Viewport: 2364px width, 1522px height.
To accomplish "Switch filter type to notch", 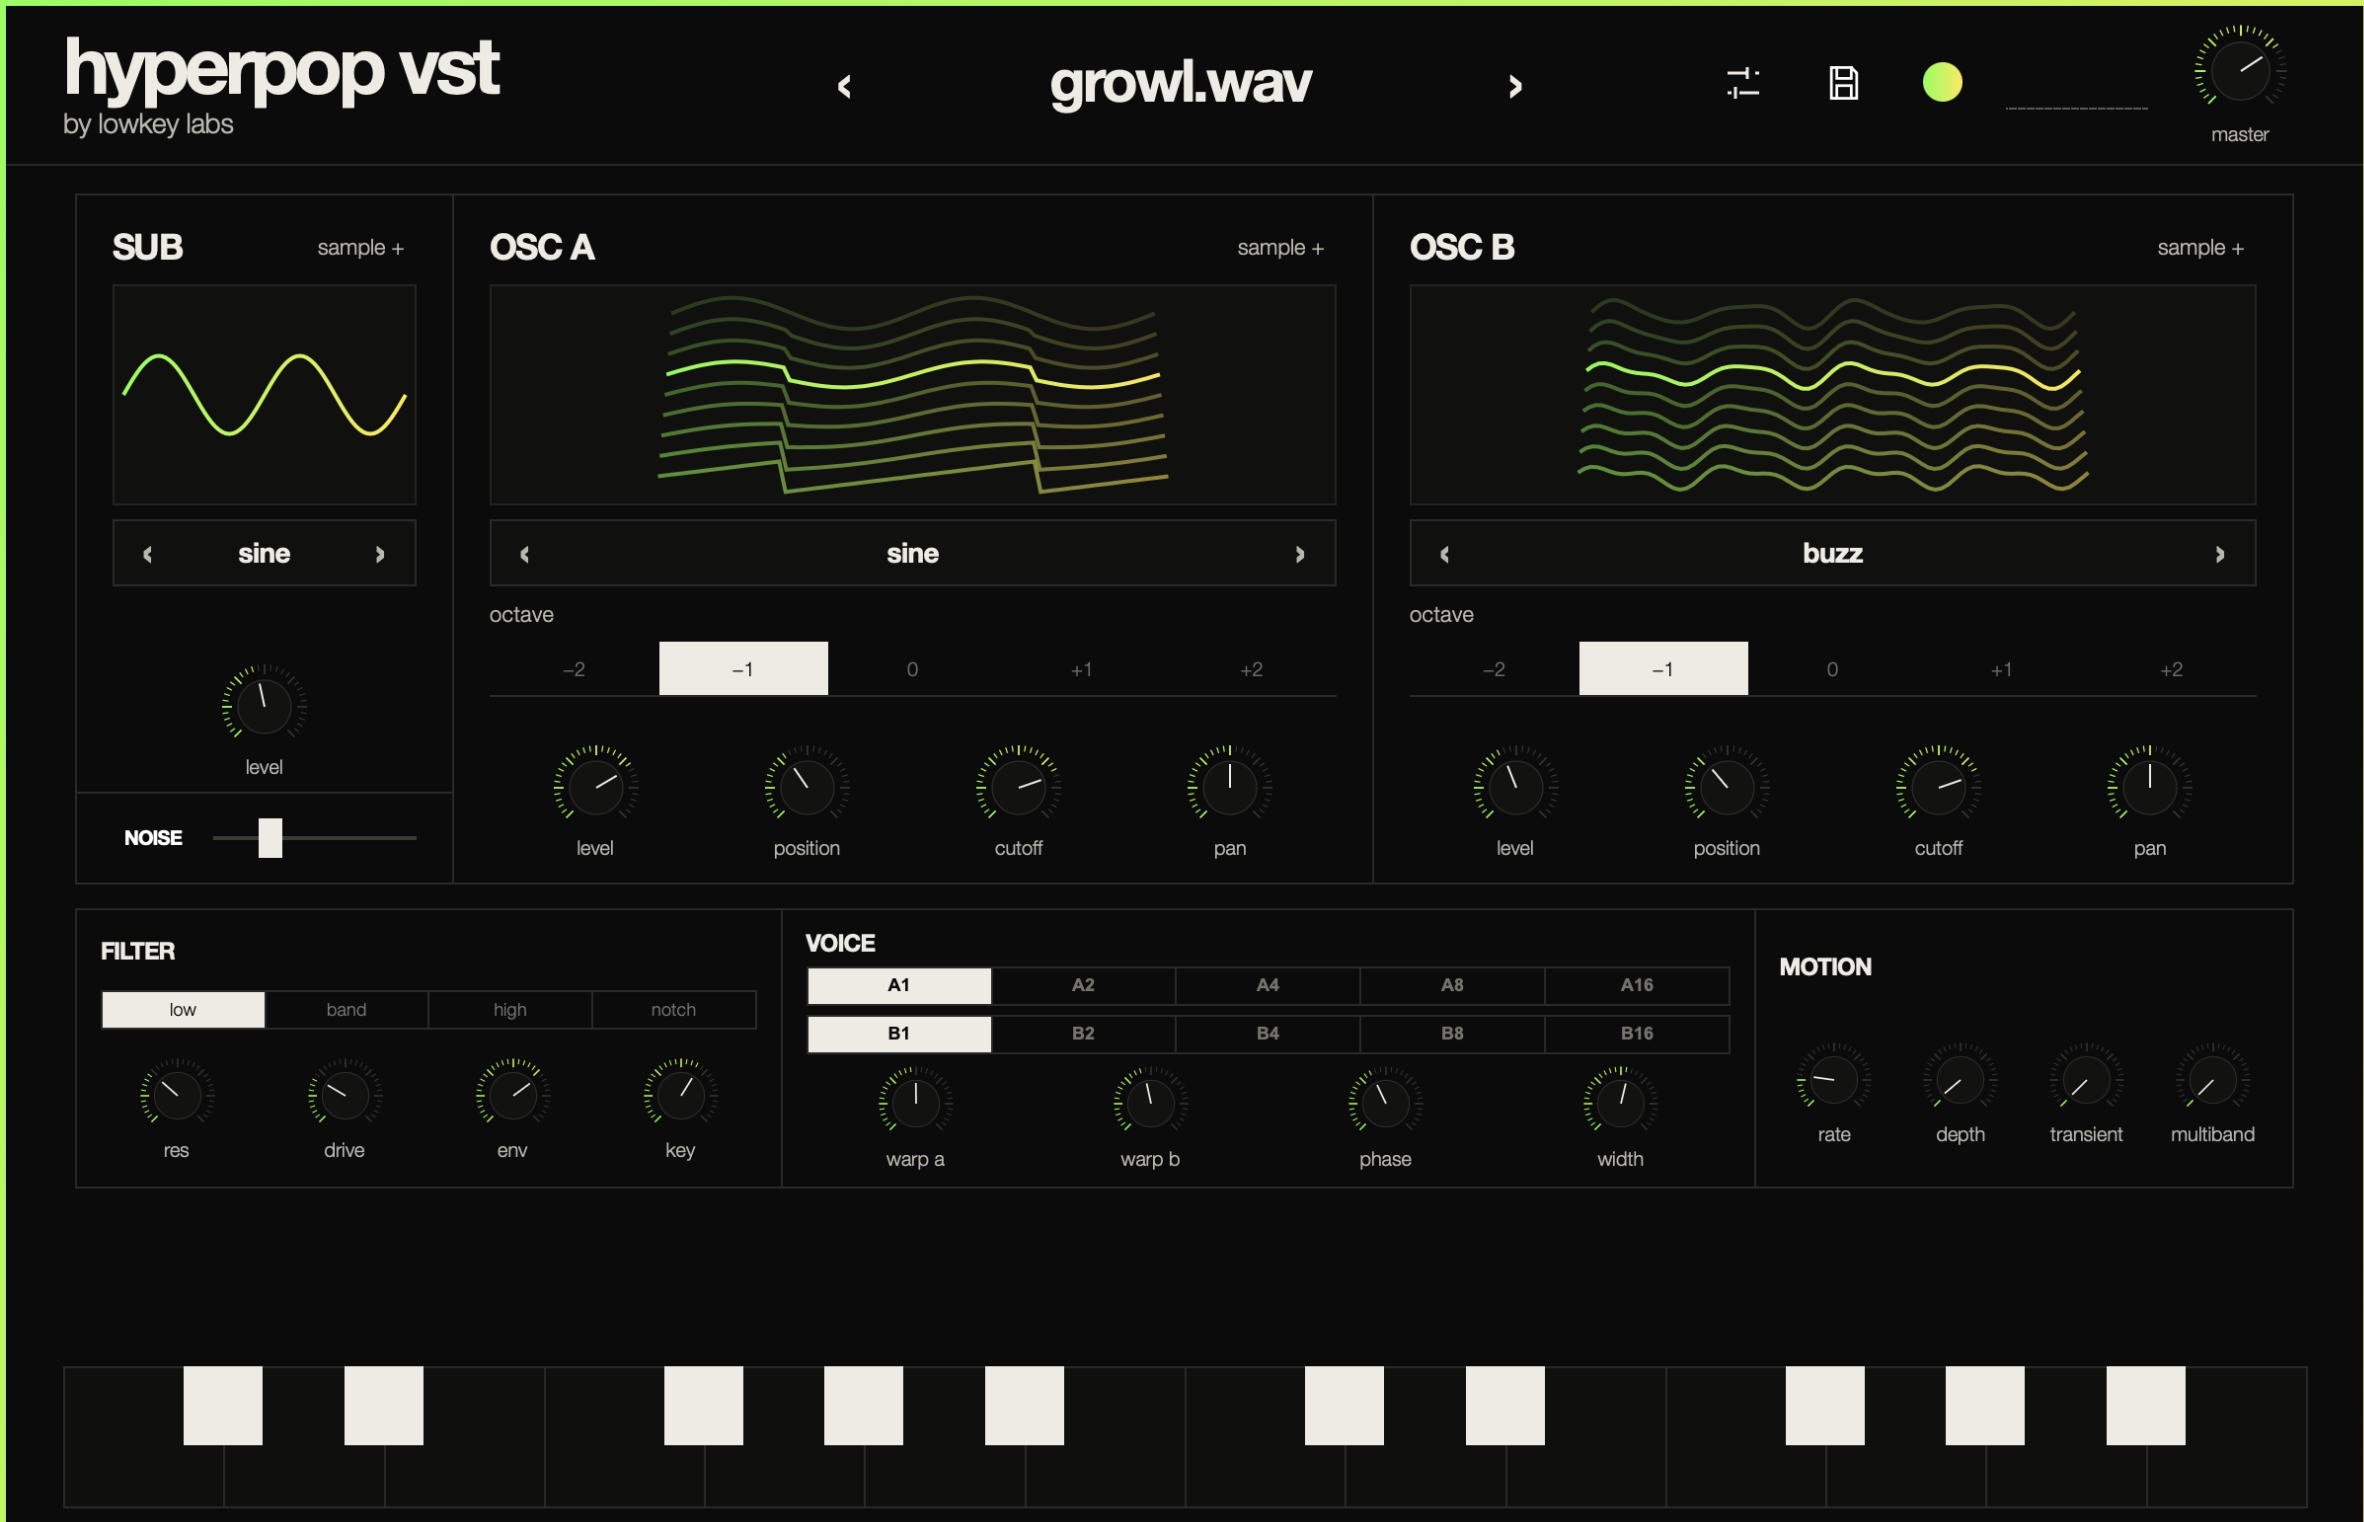I will tap(673, 1010).
